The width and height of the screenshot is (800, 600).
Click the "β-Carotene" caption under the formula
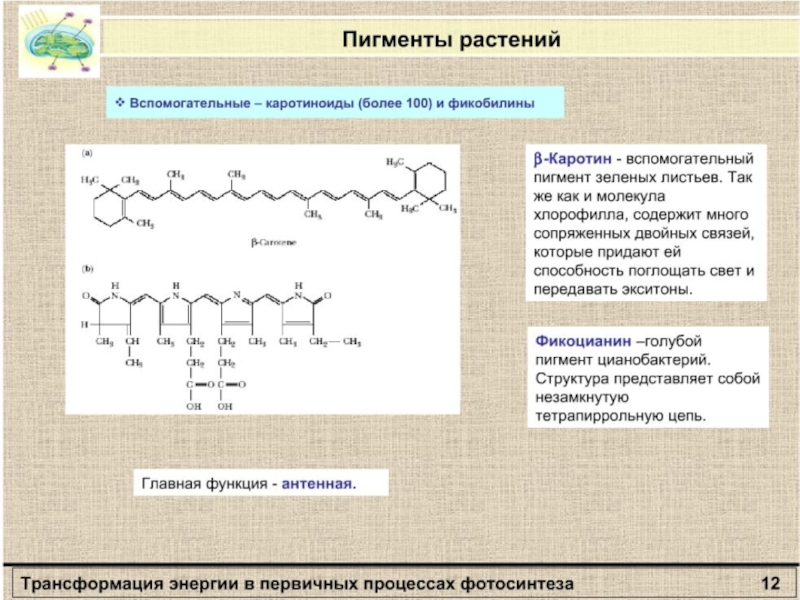[x=273, y=242]
